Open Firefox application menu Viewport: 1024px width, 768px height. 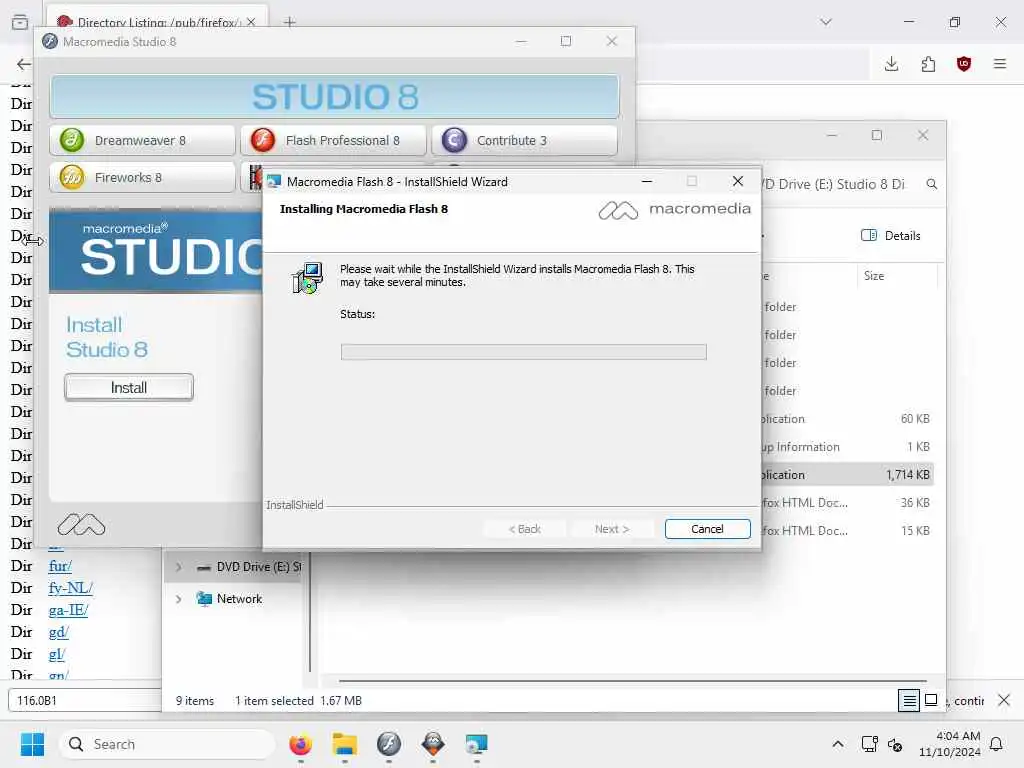(x=1000, y=64)
